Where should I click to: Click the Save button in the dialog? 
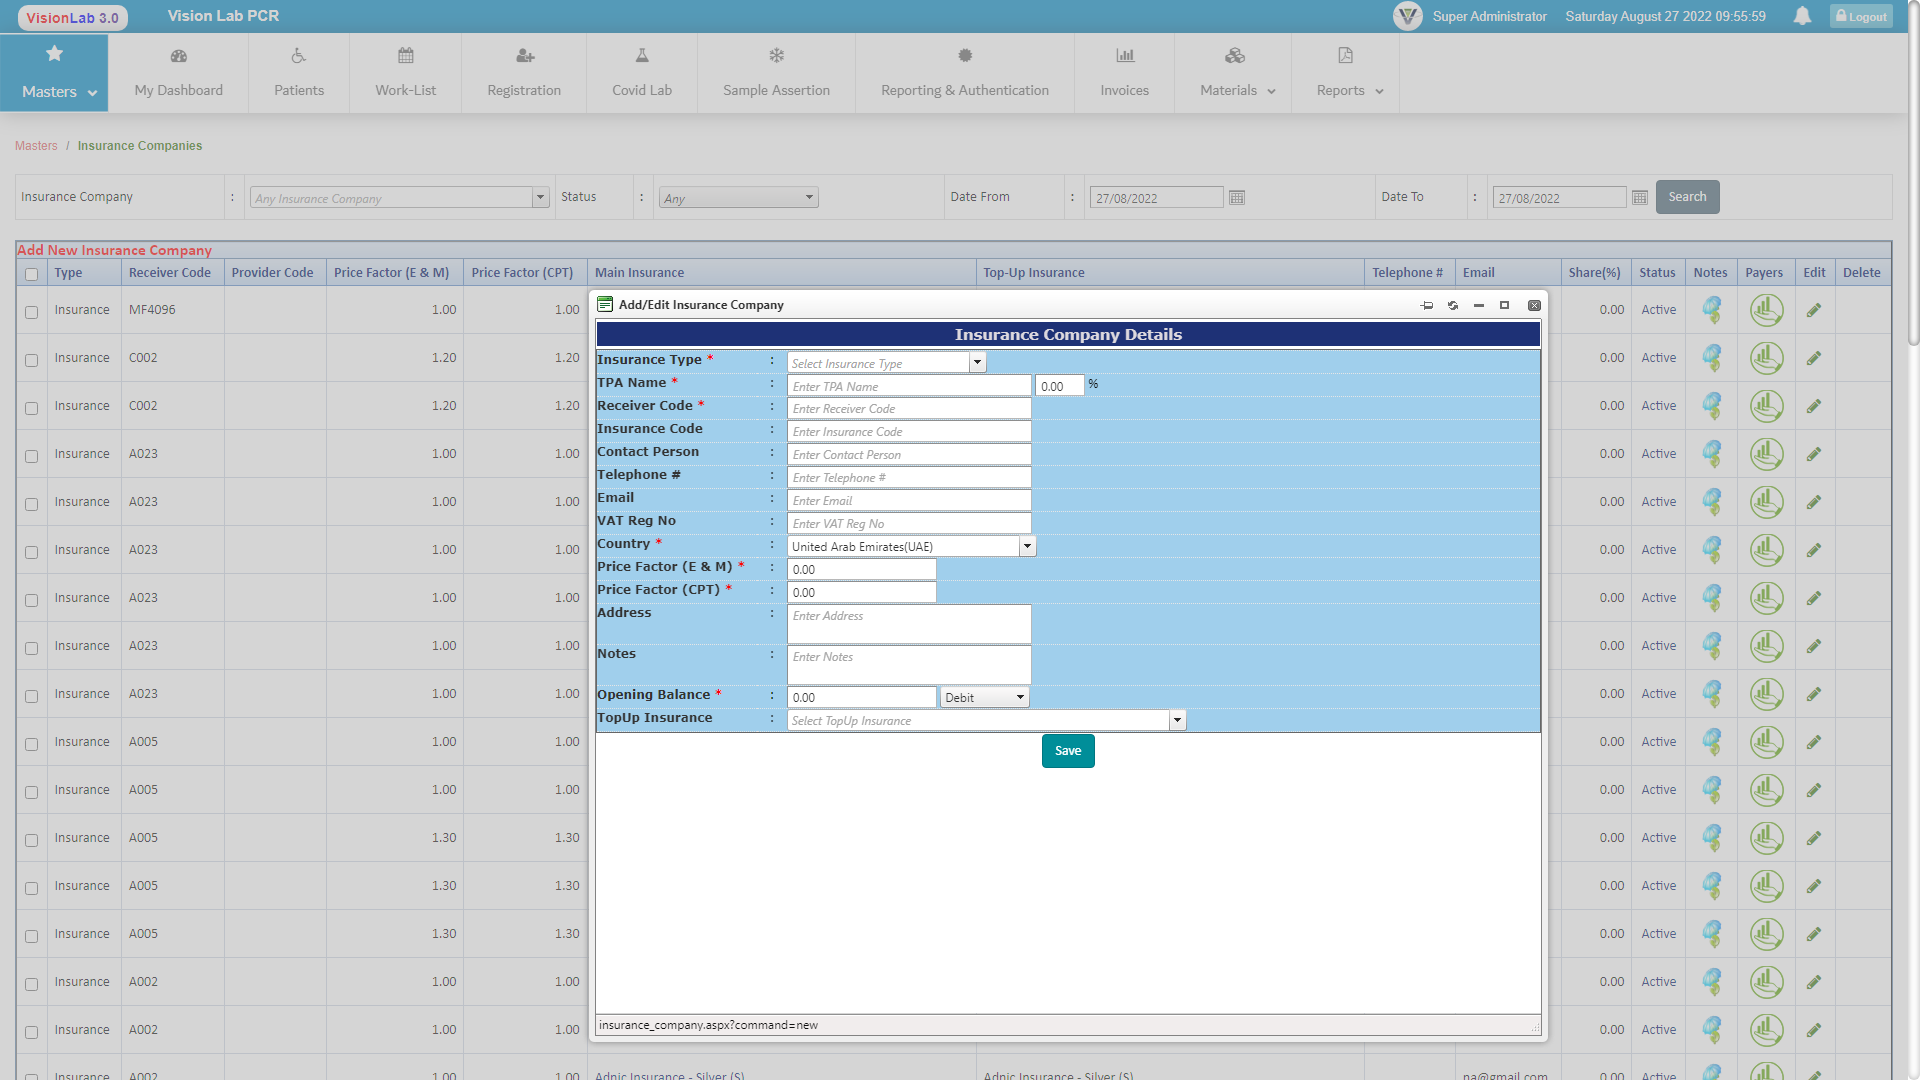(1067, 750)
